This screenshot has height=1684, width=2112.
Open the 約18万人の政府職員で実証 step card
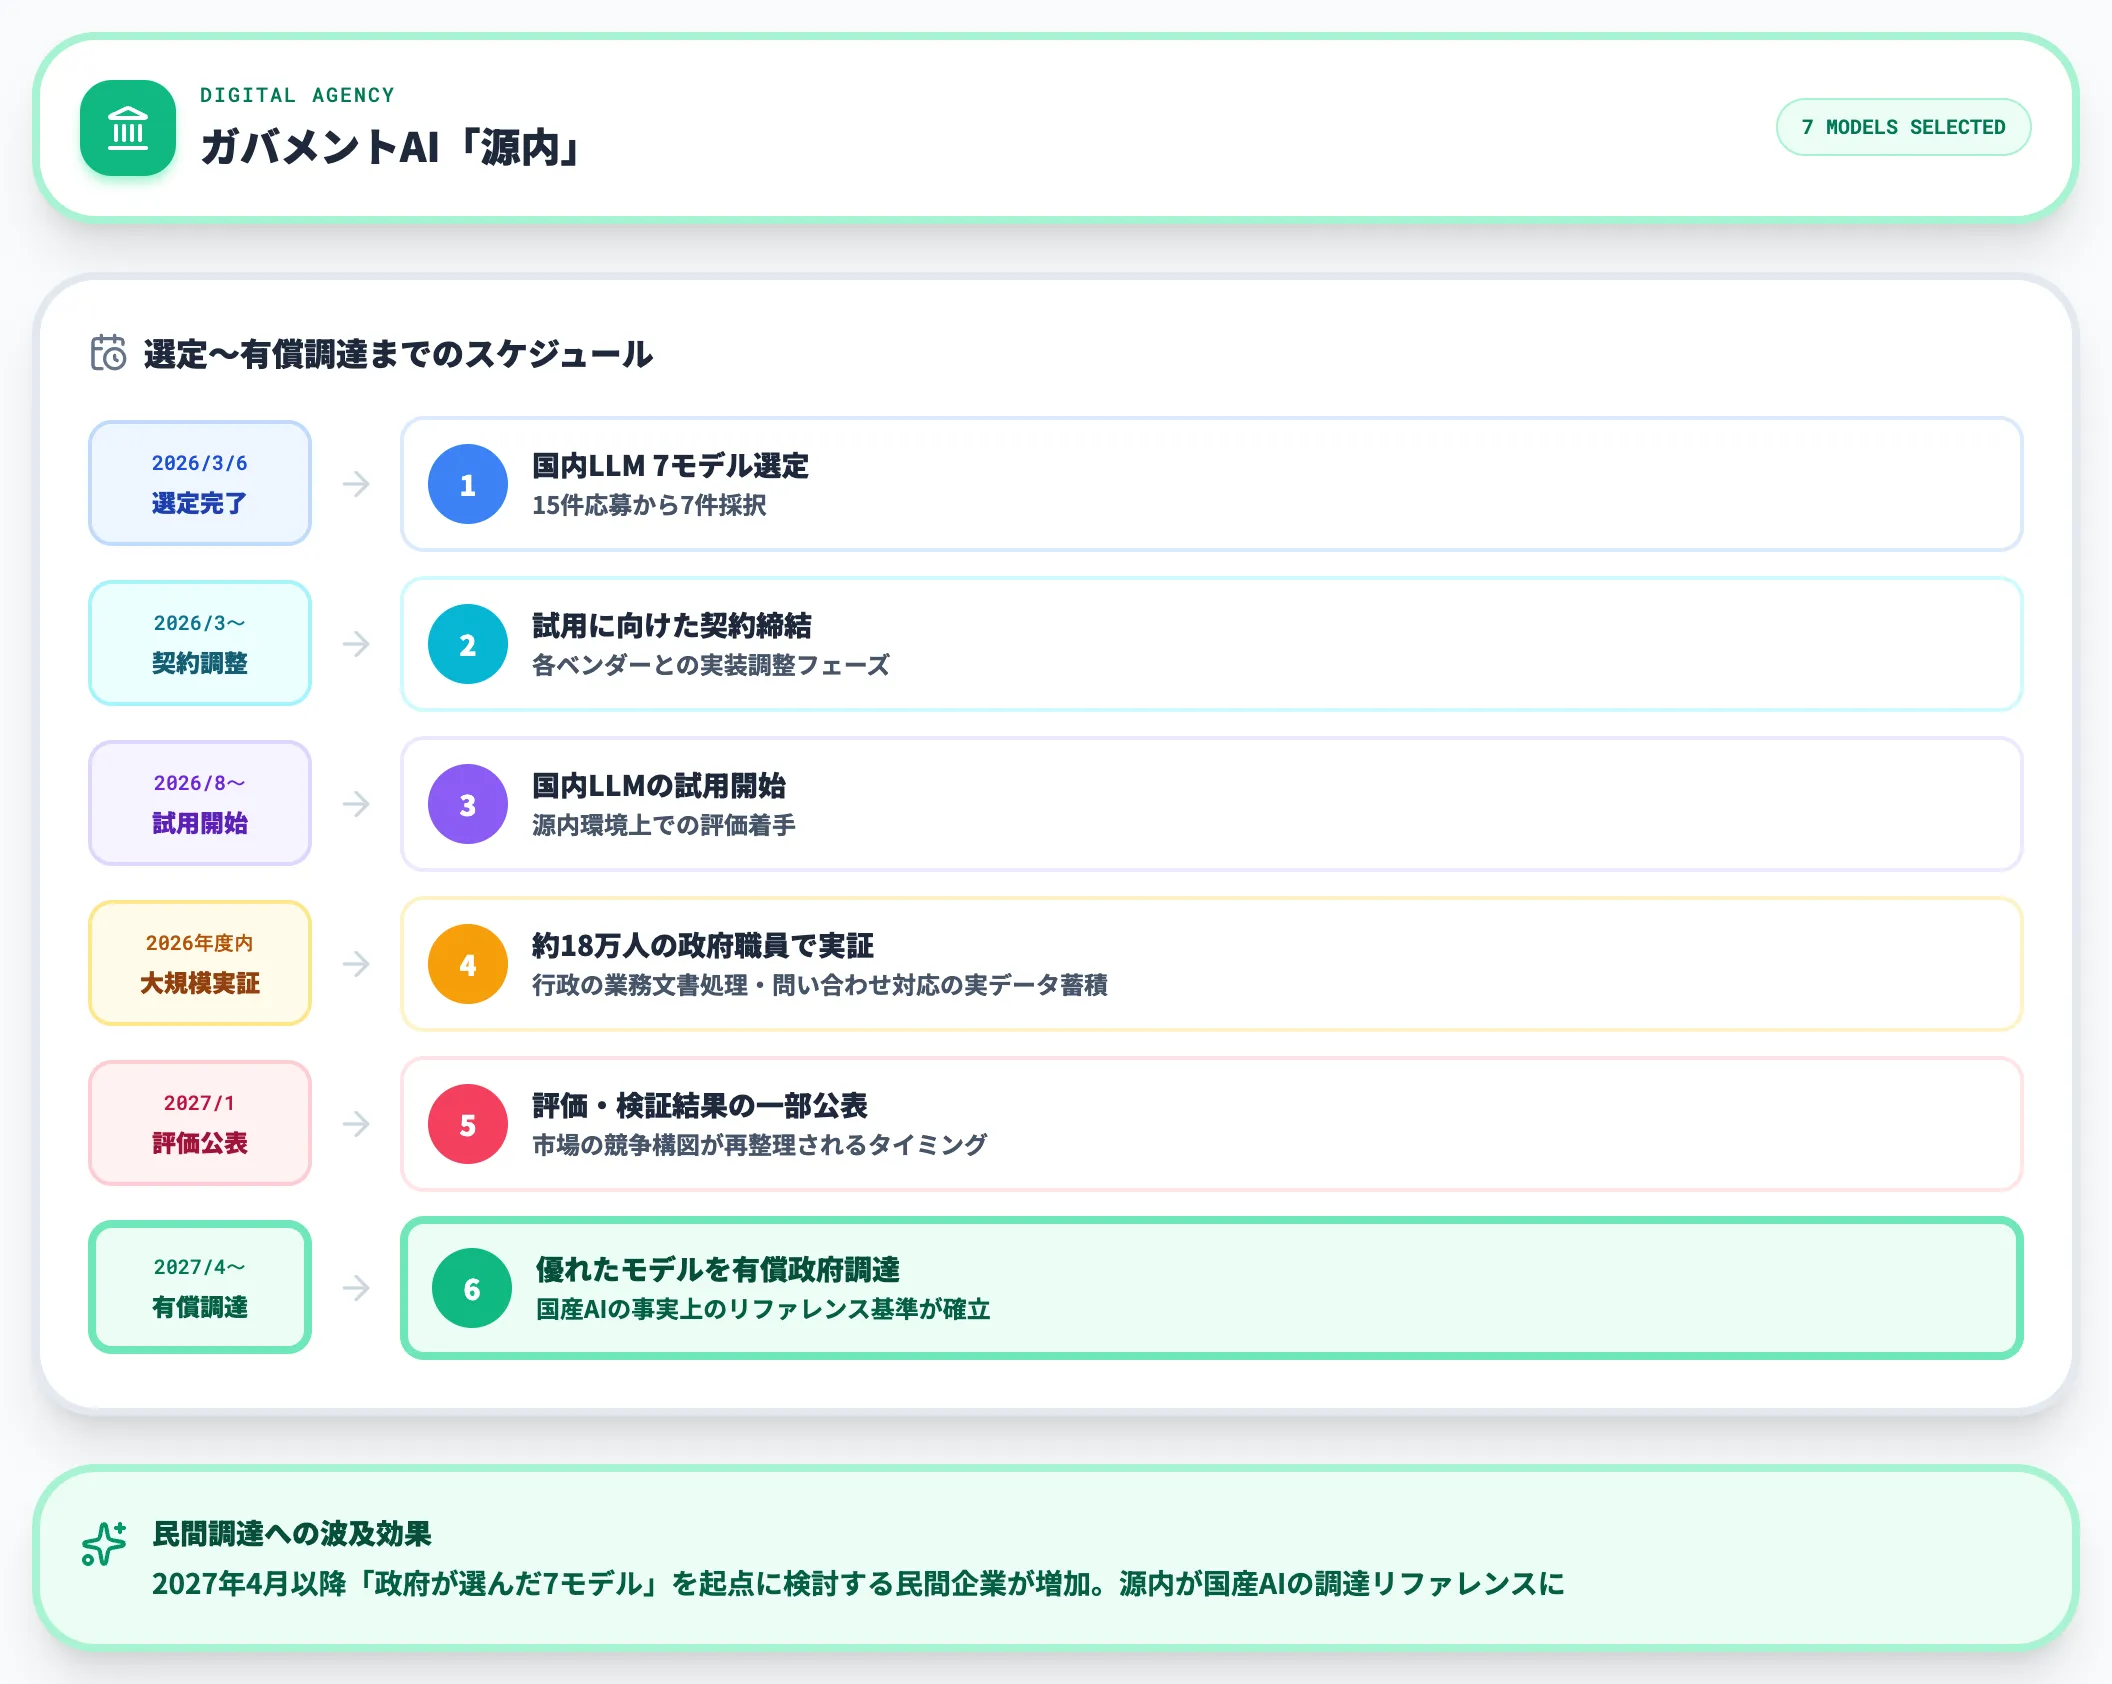click(1212, 964)
